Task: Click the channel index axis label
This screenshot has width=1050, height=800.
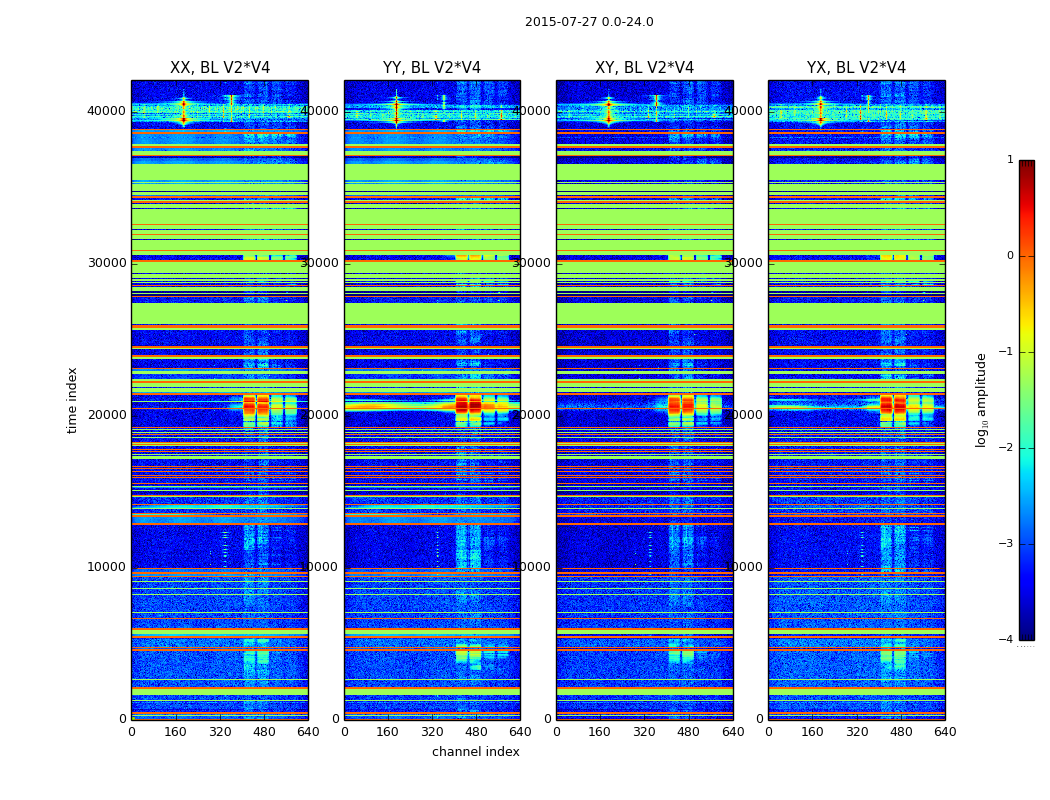Action: [x=475, y=752]
